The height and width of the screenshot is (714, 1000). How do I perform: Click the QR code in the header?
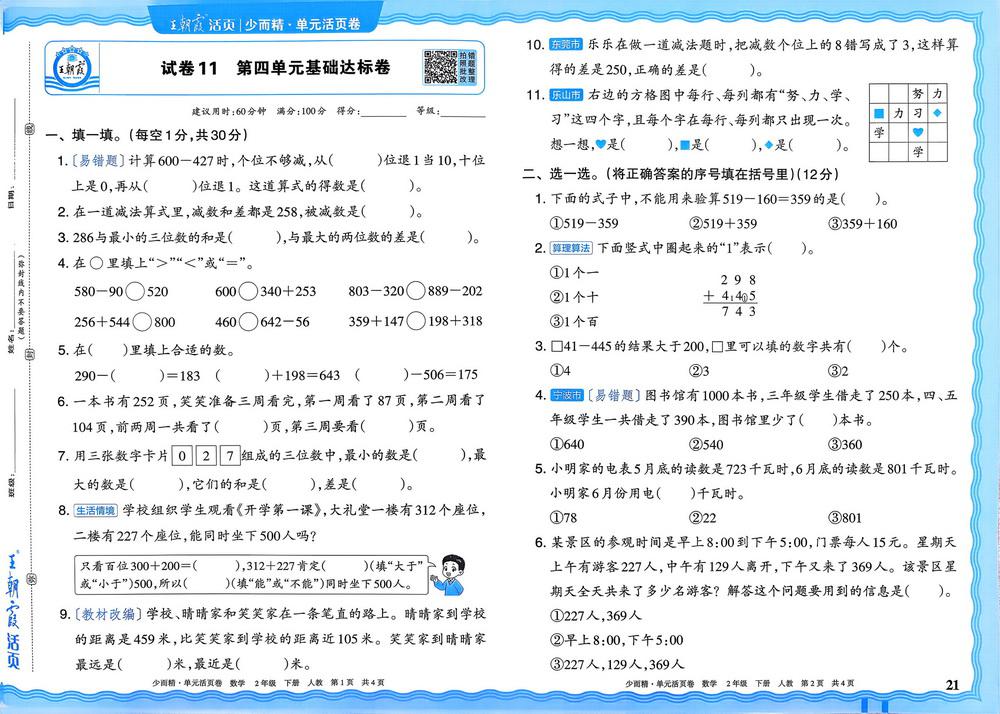coord(440,66)
